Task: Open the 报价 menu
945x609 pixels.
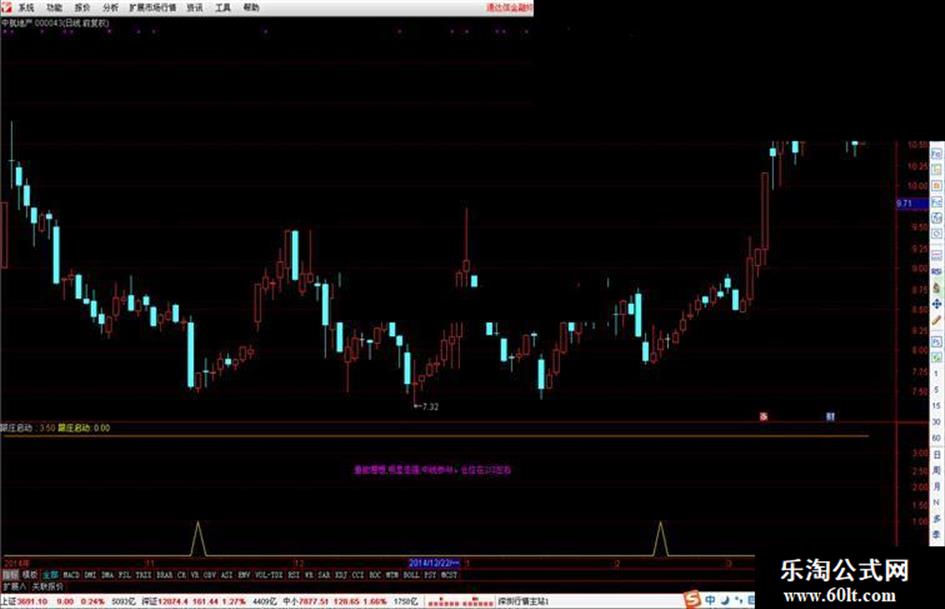Action: point(83,8)
